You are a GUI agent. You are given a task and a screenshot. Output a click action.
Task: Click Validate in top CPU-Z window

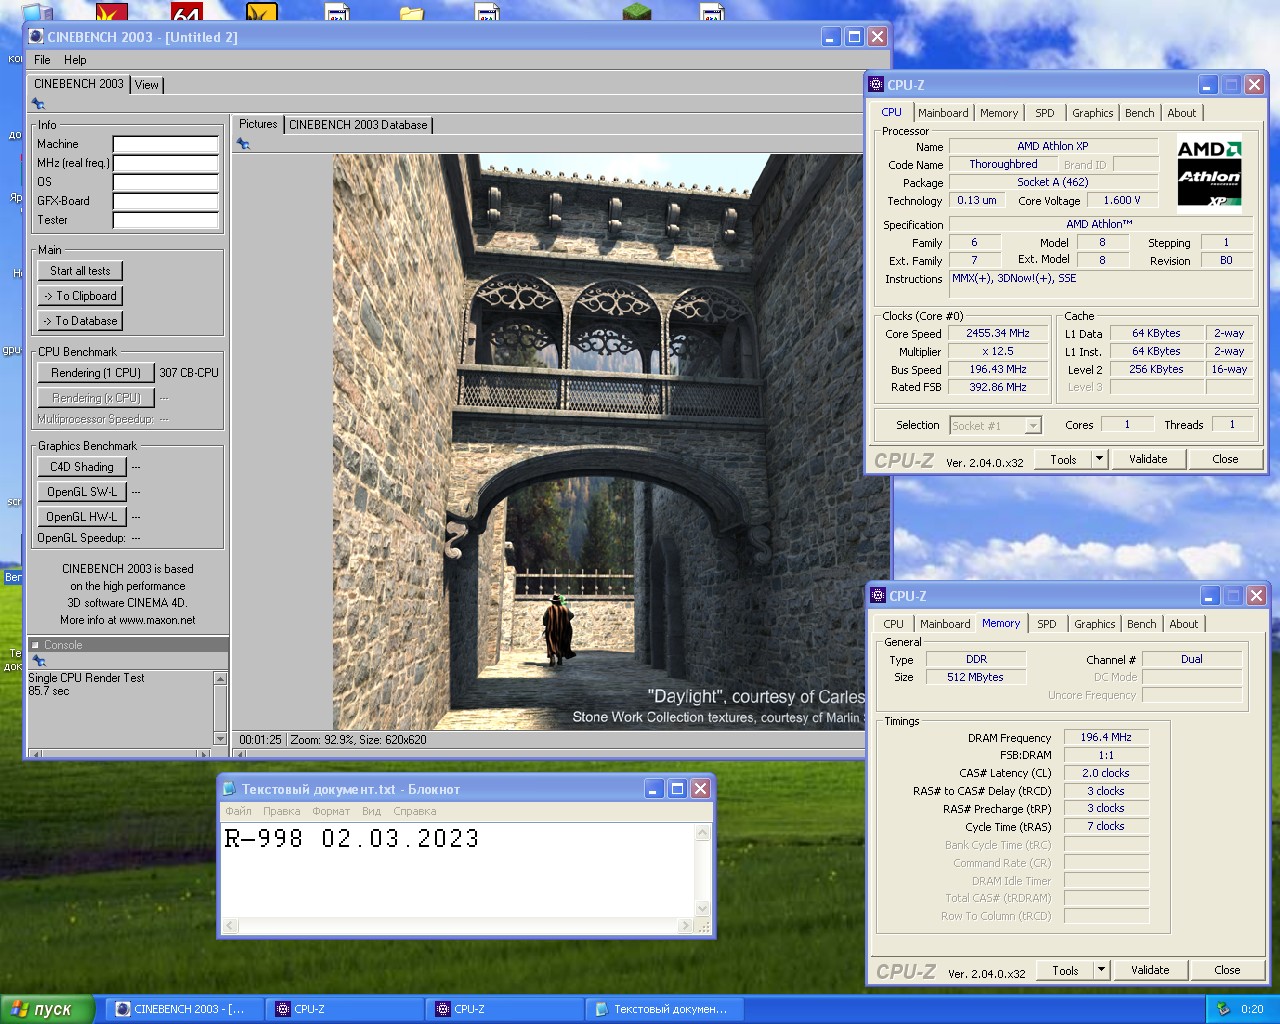pos(1148,459)
